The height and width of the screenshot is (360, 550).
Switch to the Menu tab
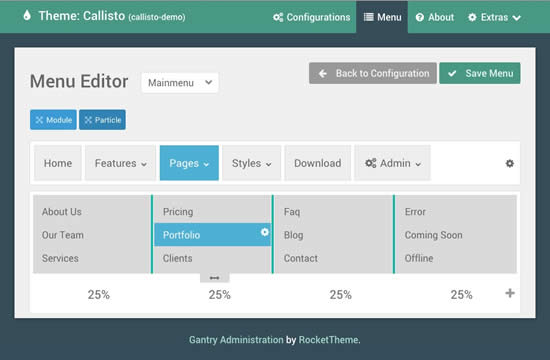[382, 17]
